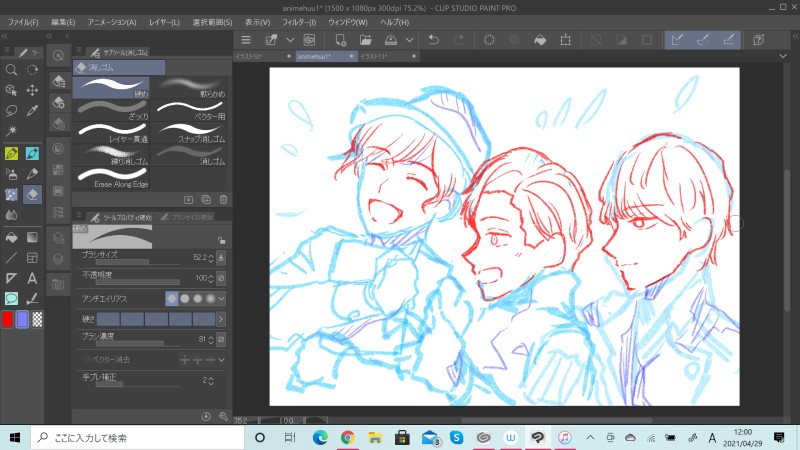800x450 pixels.
Task: Select the Airbrush tool
Action: [11, 174]
